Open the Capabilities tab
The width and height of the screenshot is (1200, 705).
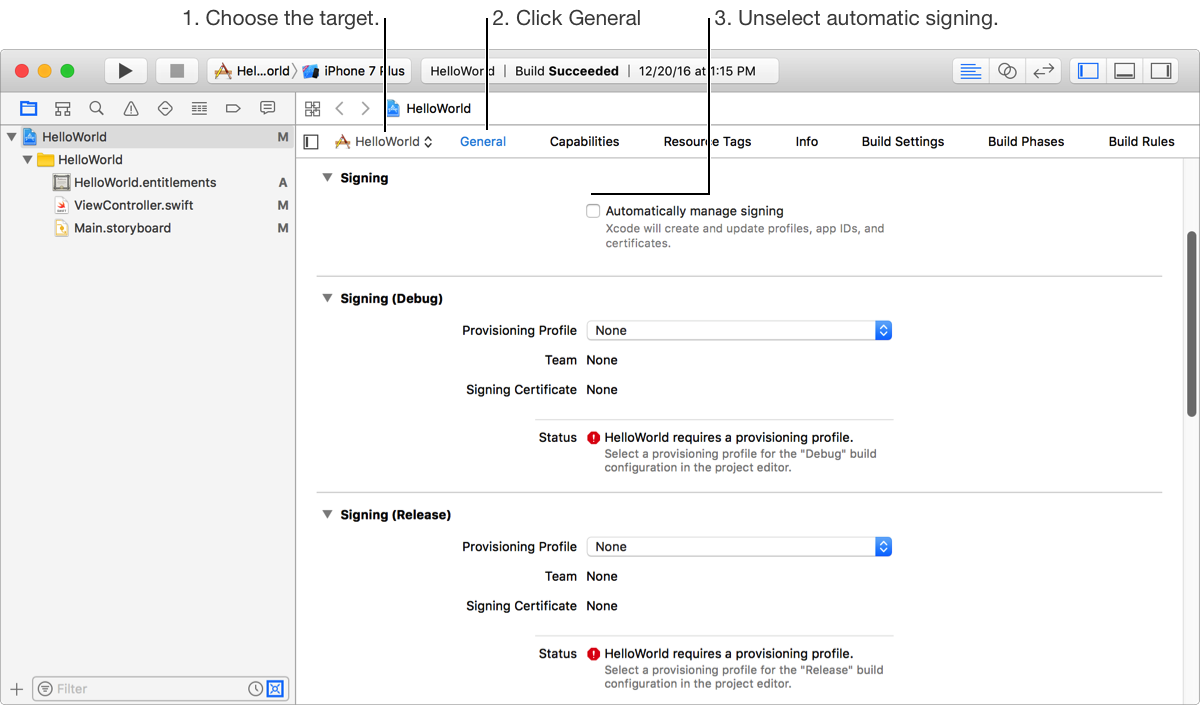584,141
